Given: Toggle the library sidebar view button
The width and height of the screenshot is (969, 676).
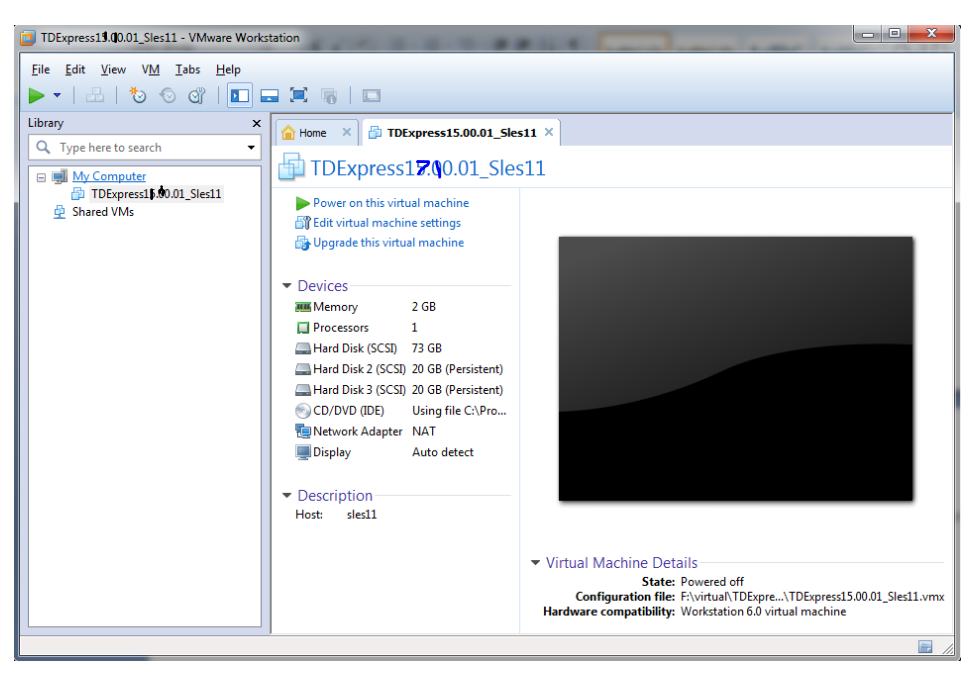Looking at the screenshot, I should pyautogui.click(x=240, y=96).
